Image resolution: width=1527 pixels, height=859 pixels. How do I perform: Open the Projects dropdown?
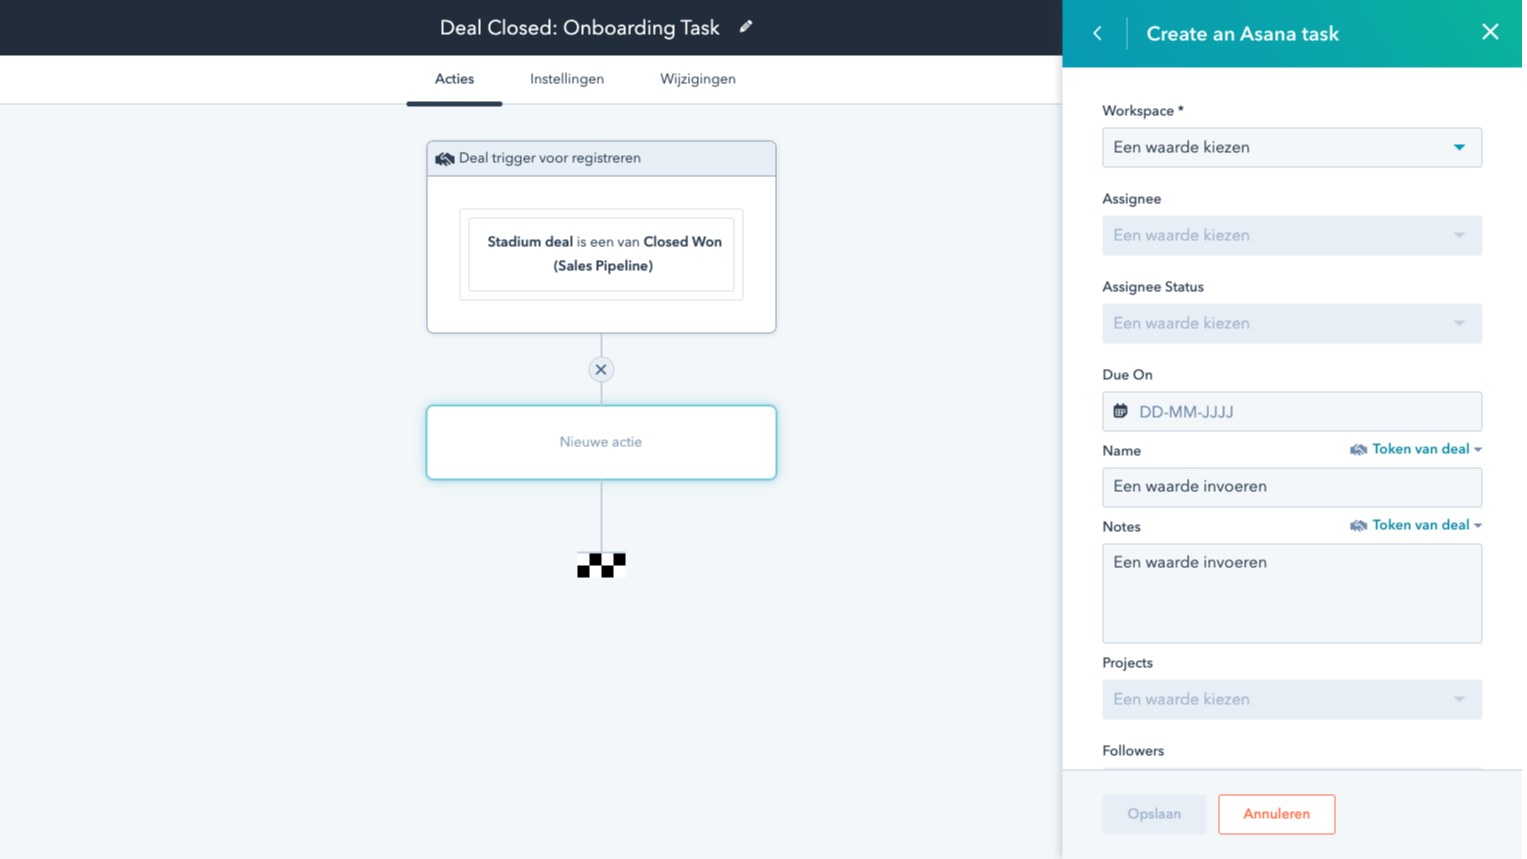click(1291, 699)
